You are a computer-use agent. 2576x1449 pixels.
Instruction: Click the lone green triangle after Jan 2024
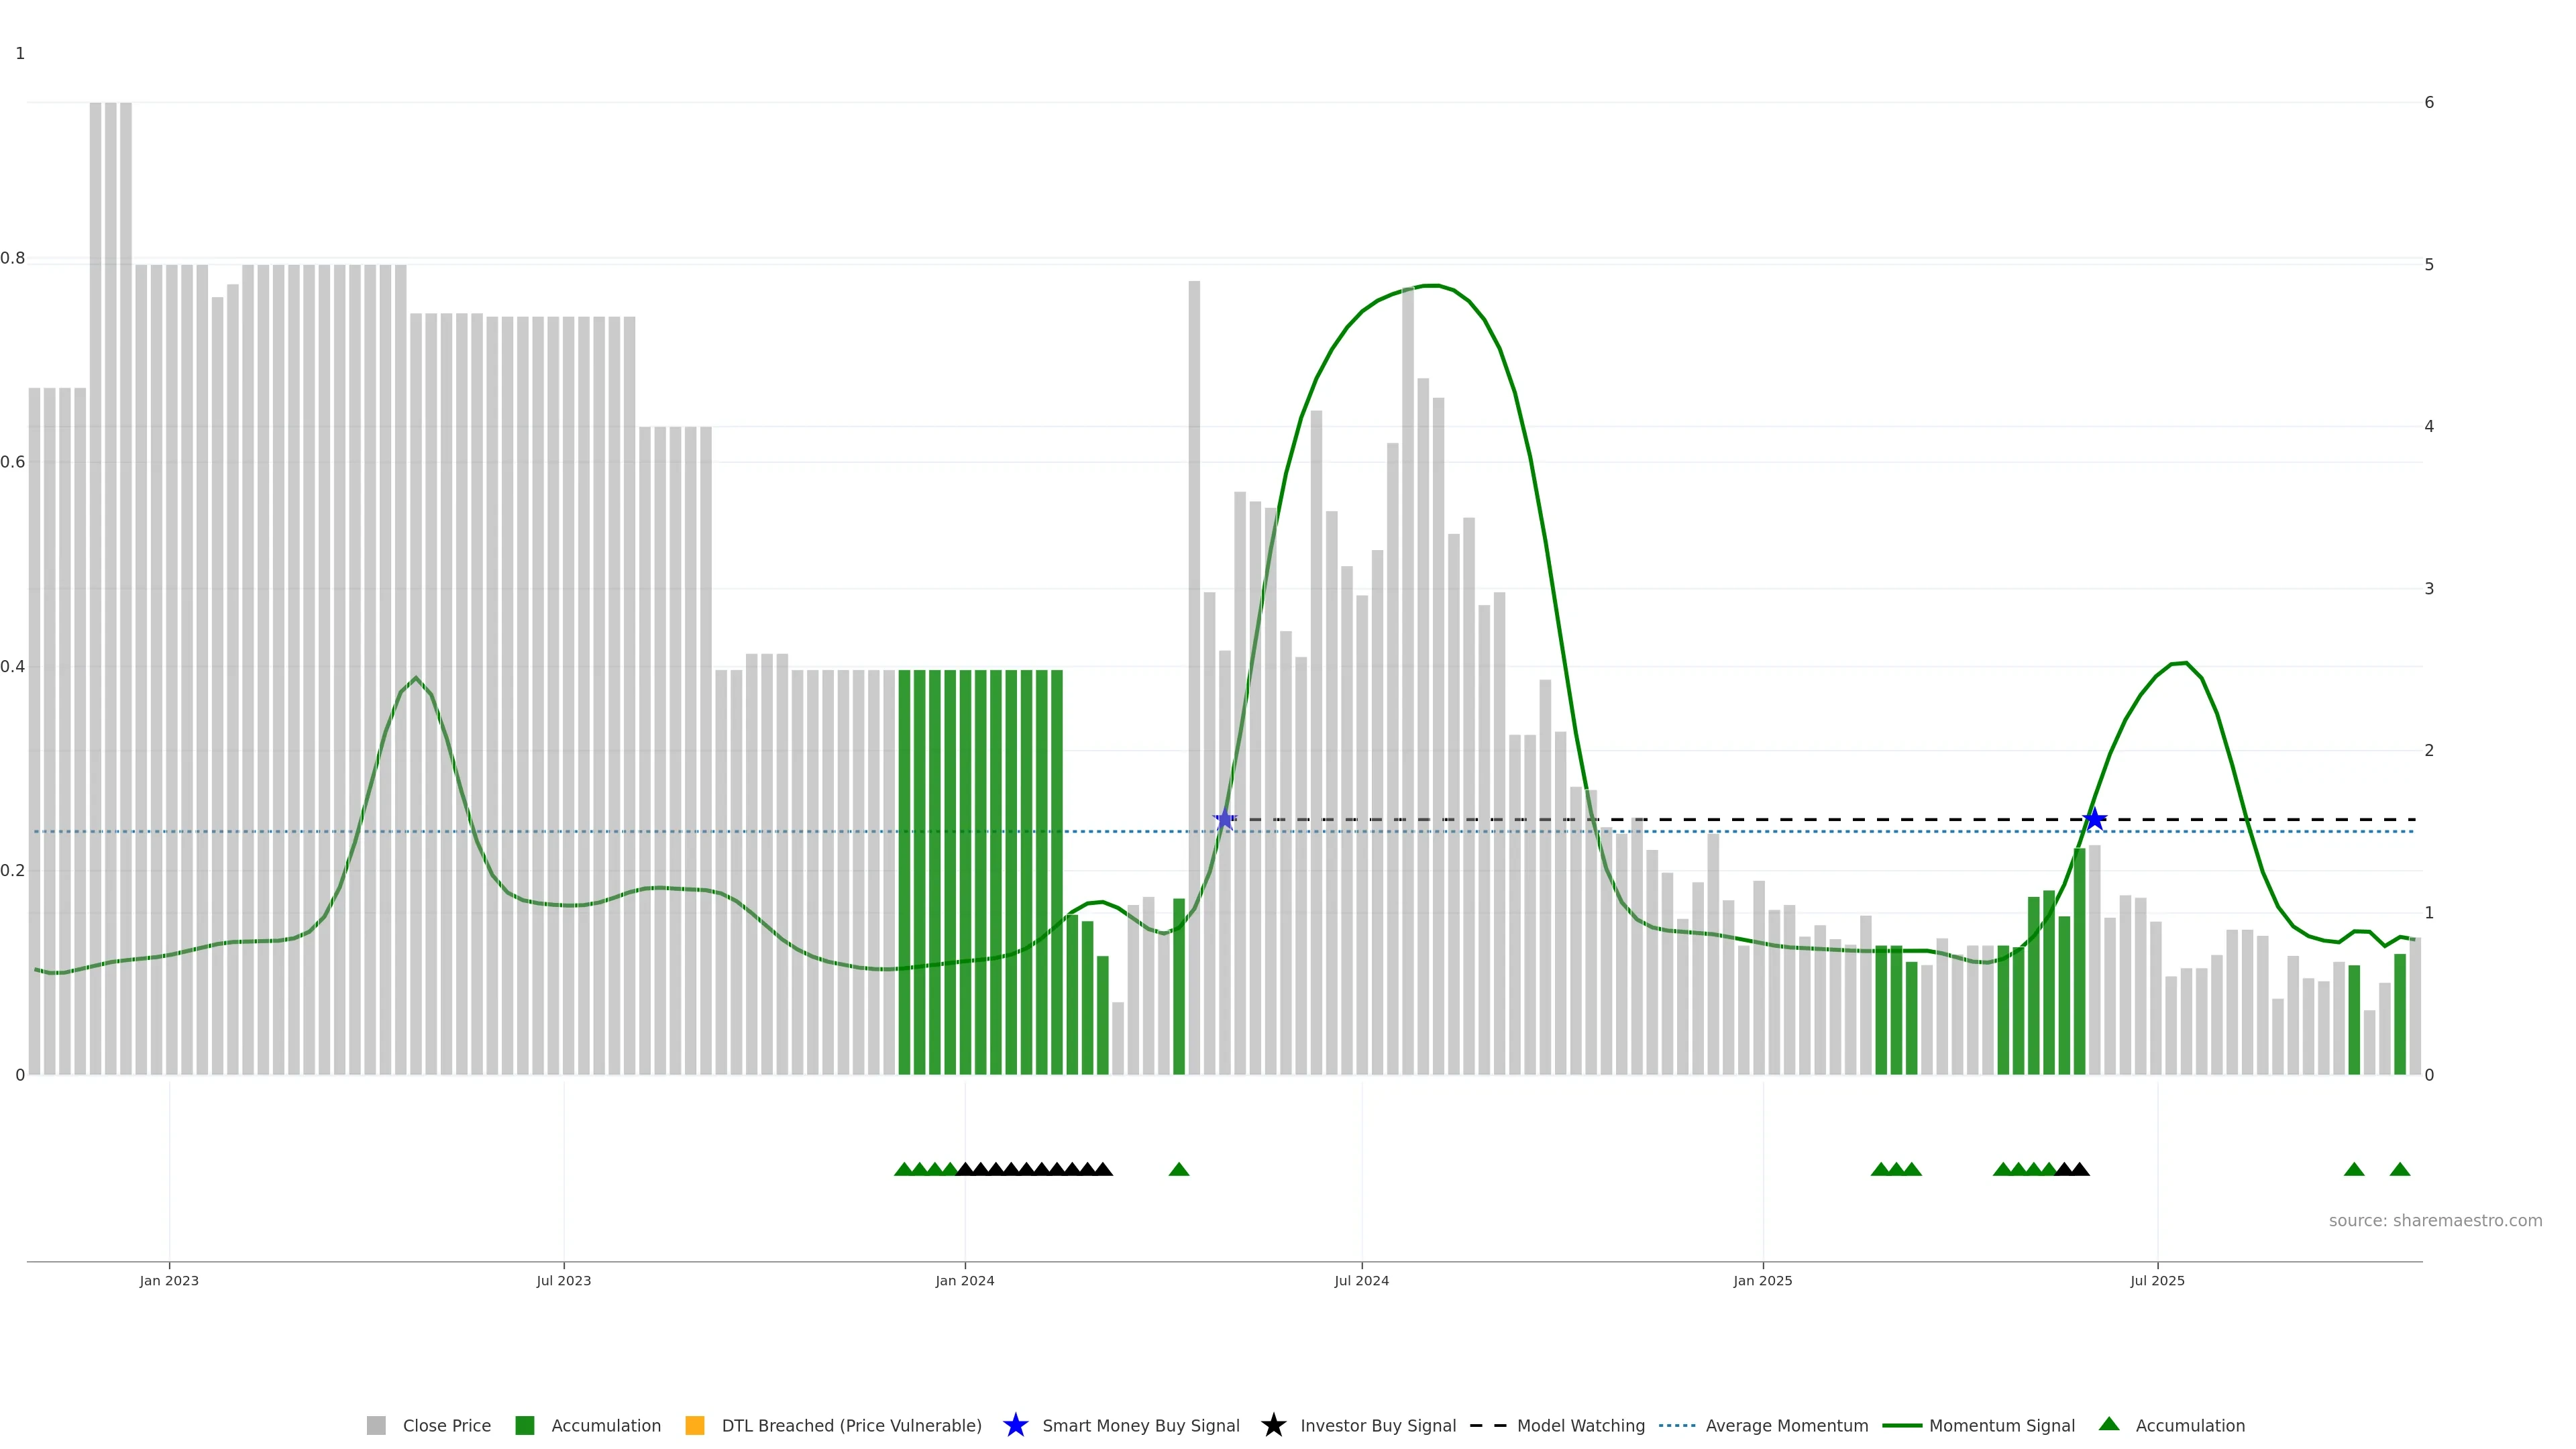[x=1179, y=1169]
